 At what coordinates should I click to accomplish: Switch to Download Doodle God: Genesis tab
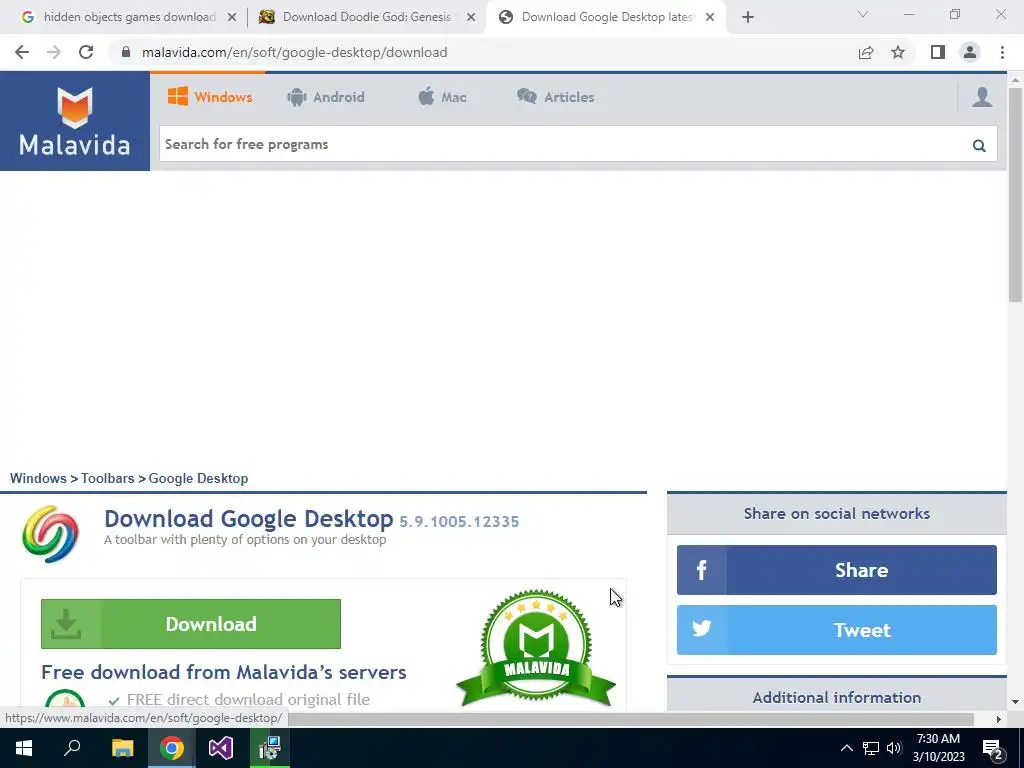366,17
